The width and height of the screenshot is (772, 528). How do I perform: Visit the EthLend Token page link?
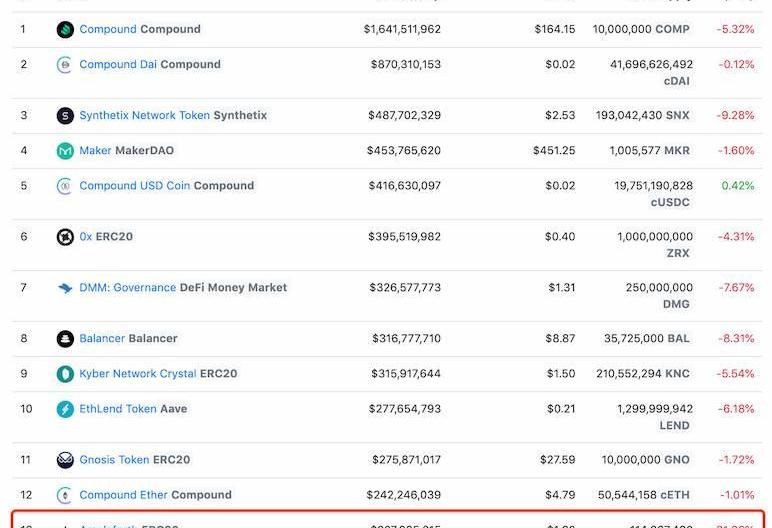tap(118, 409)
